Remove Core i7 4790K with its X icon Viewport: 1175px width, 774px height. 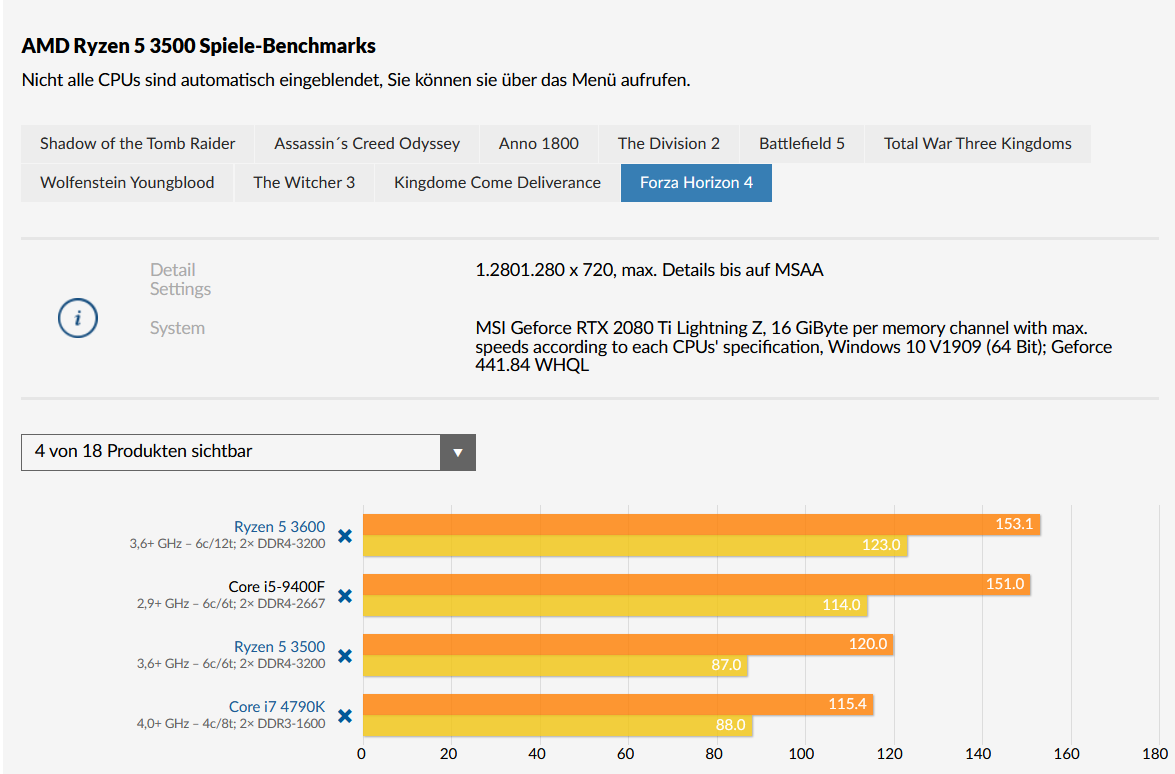click(345, 716)
